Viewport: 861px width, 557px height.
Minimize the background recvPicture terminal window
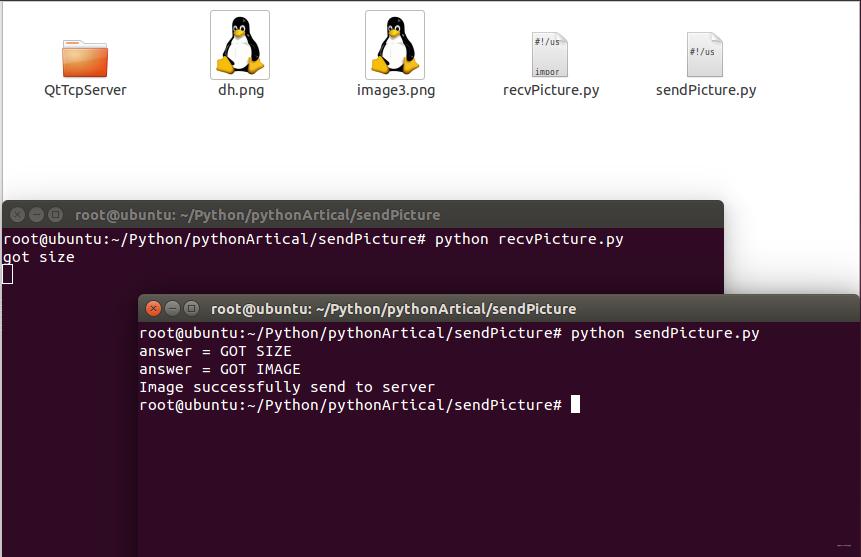coord(36,215)
